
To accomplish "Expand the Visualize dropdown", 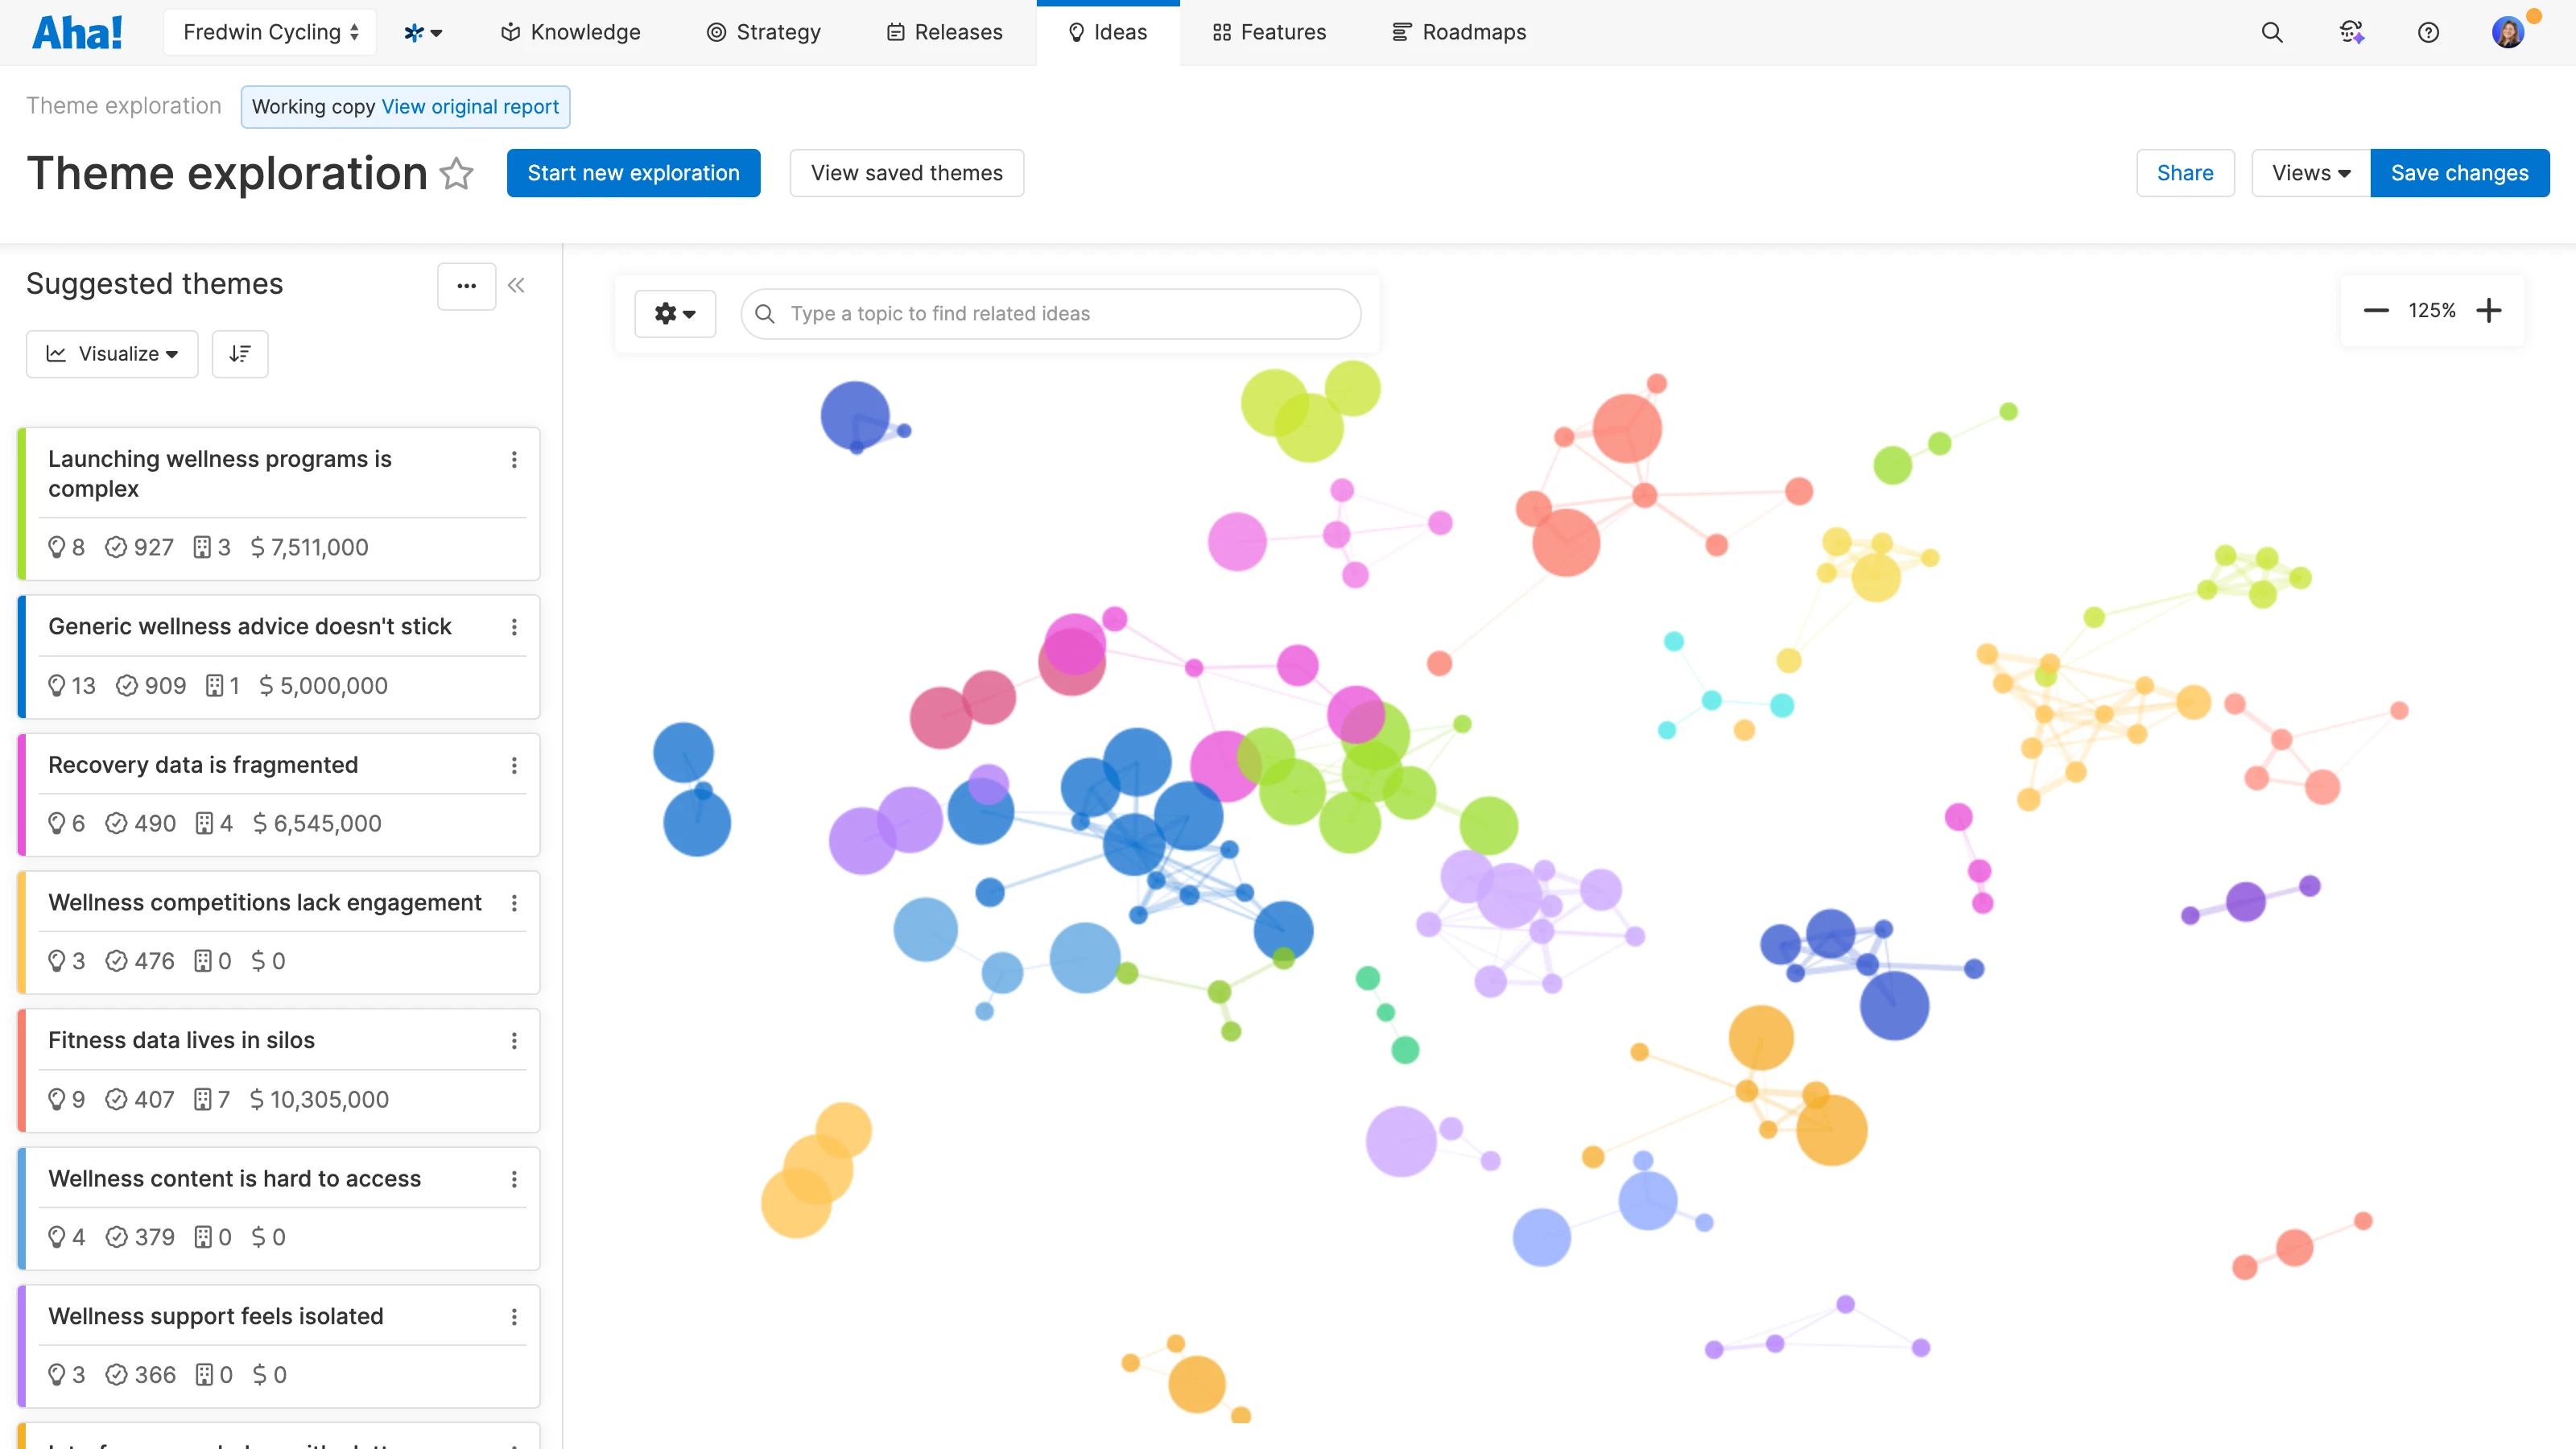I will (112, 354).
